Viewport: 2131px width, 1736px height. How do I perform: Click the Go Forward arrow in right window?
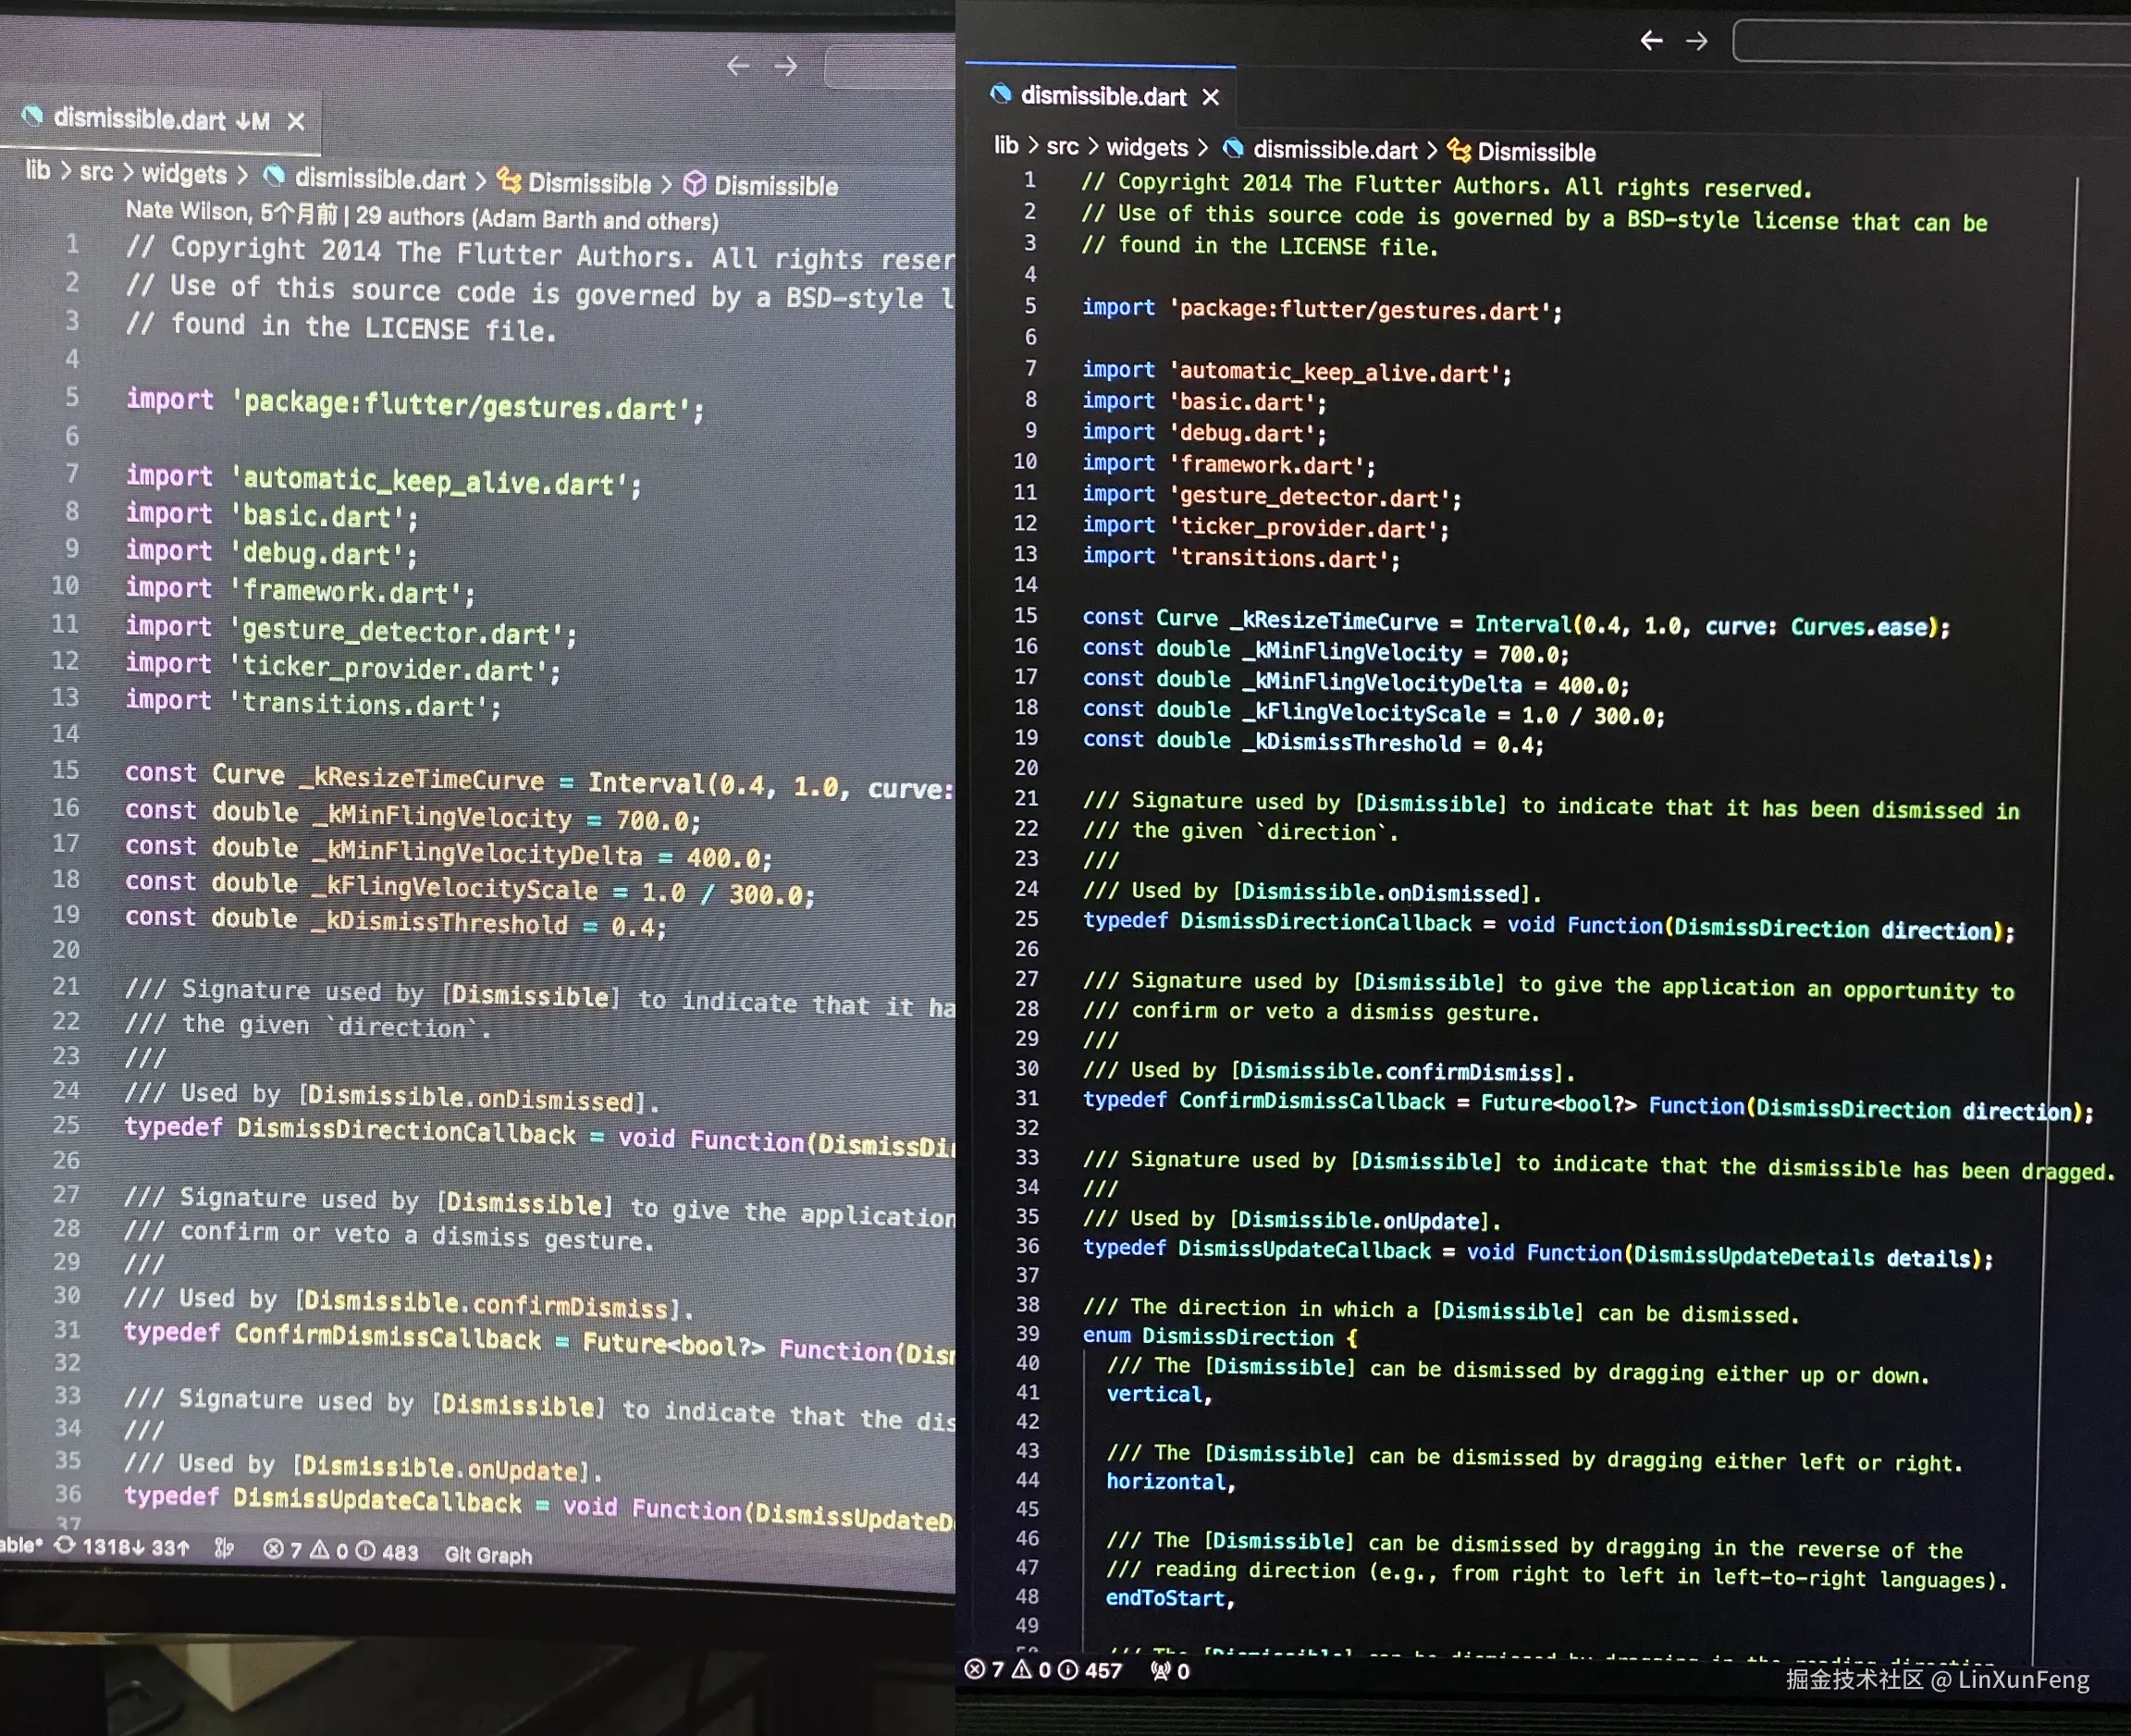1696,41
